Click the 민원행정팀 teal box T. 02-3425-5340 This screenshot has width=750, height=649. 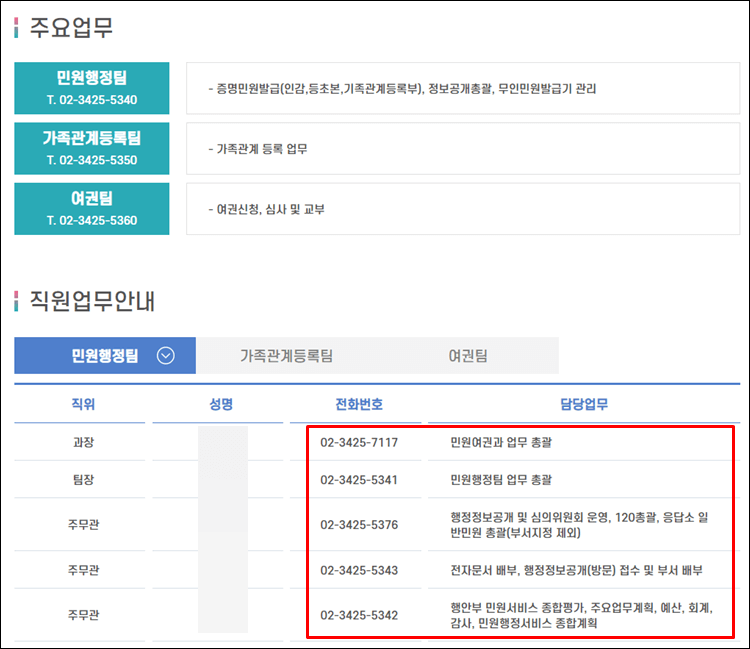click(x=92, y=88)
